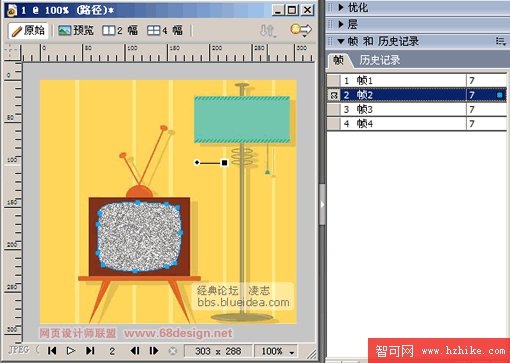The width and height of the screenshot is (510, 363).
Task: Click the gradient square handle on canvas
Action: pos(224,163)
